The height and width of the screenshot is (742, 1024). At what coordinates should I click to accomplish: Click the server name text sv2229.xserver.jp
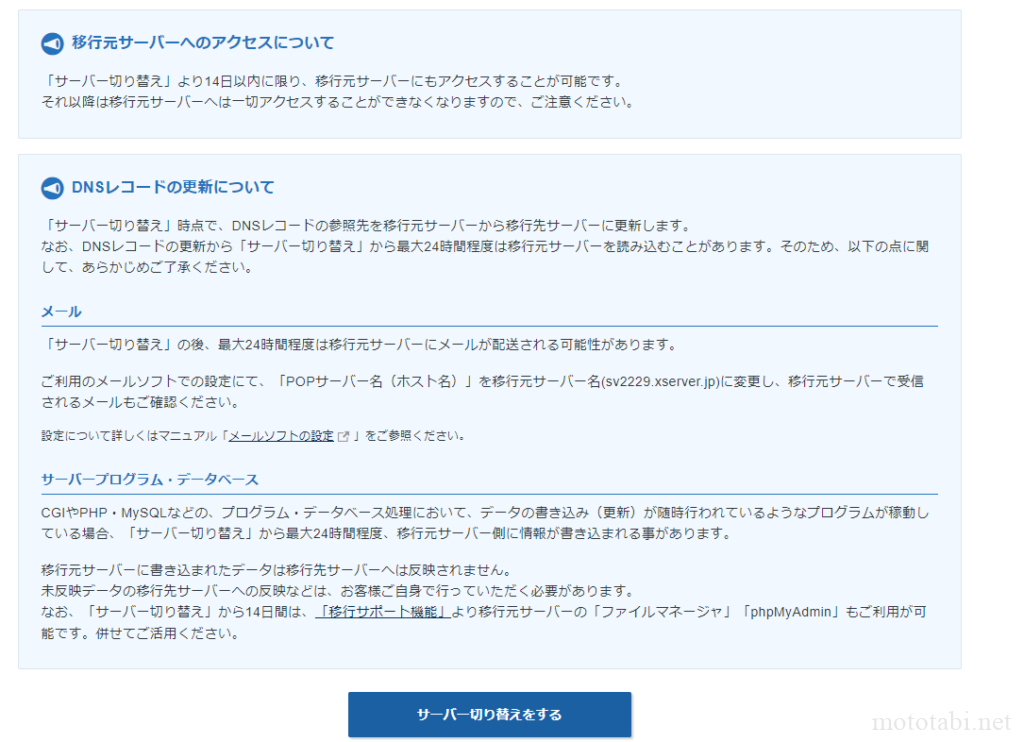[x=660, y=381]
